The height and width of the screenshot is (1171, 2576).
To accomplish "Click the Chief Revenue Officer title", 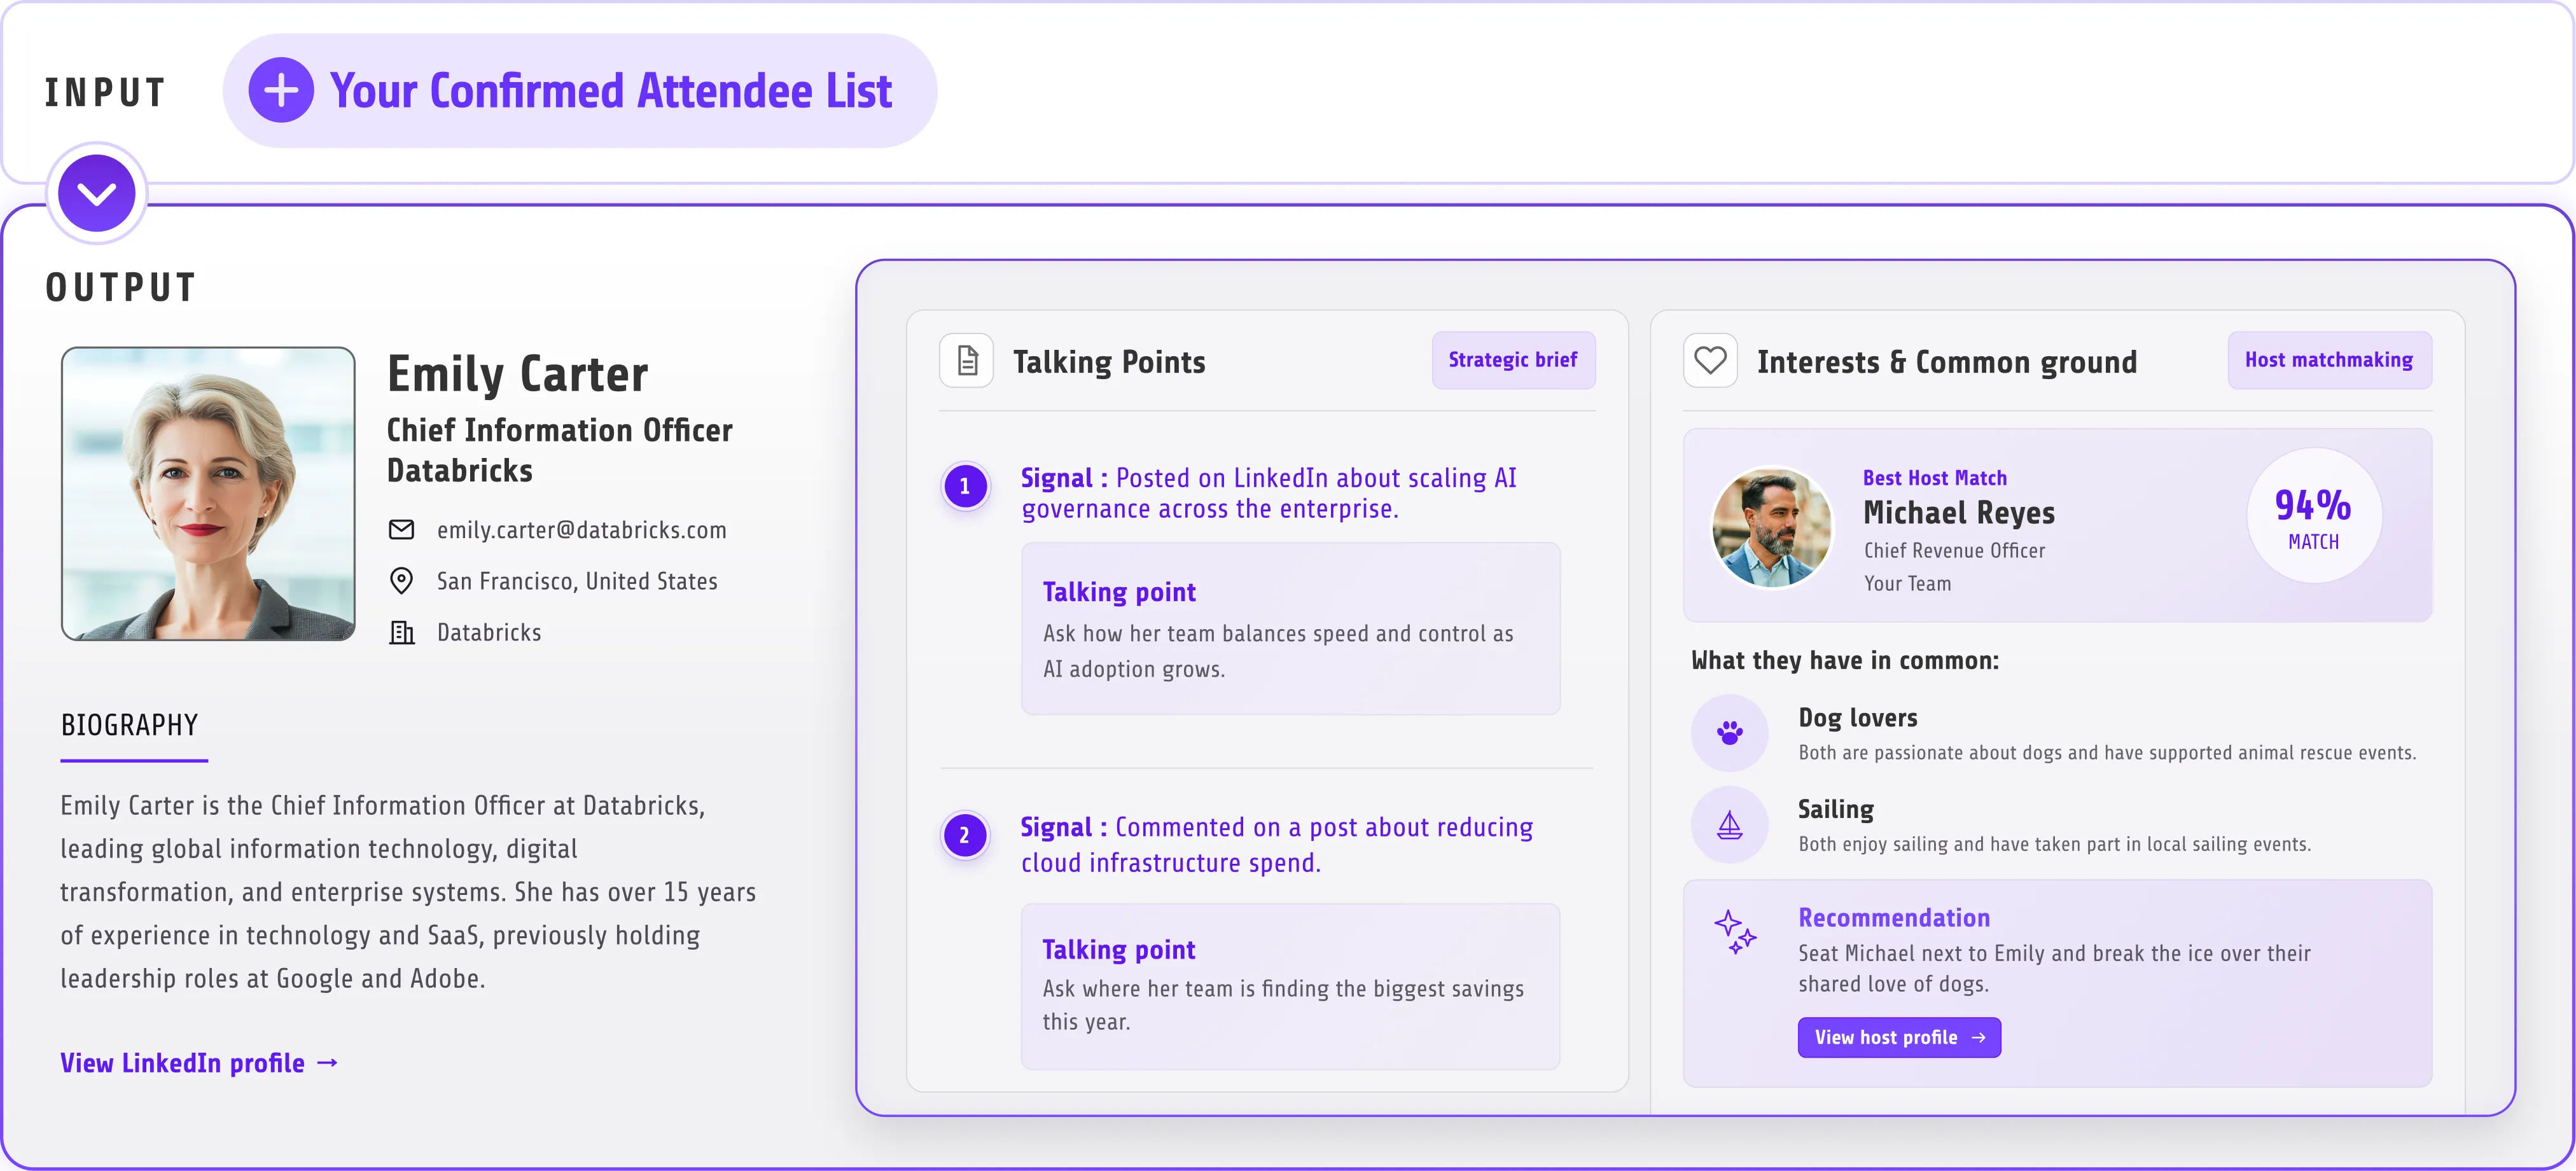I will coord(1954,551).
